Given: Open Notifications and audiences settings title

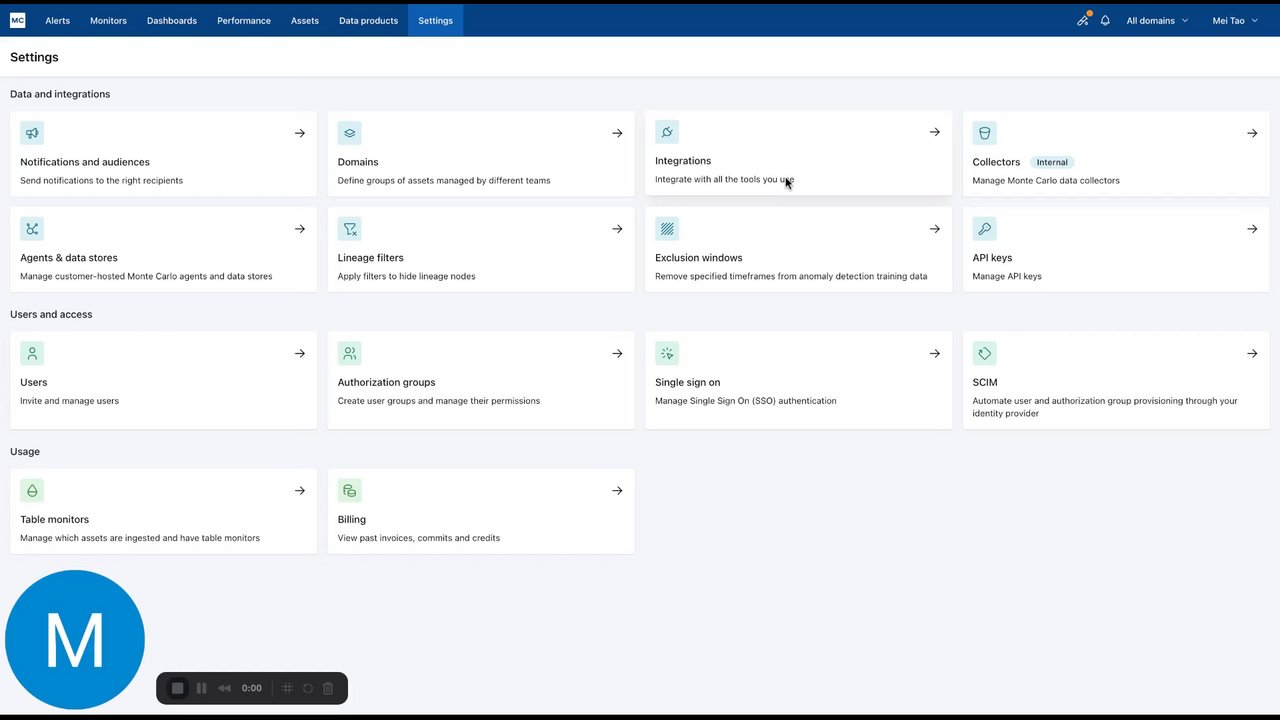Looking at the screenshot, I should pos(85,162).
